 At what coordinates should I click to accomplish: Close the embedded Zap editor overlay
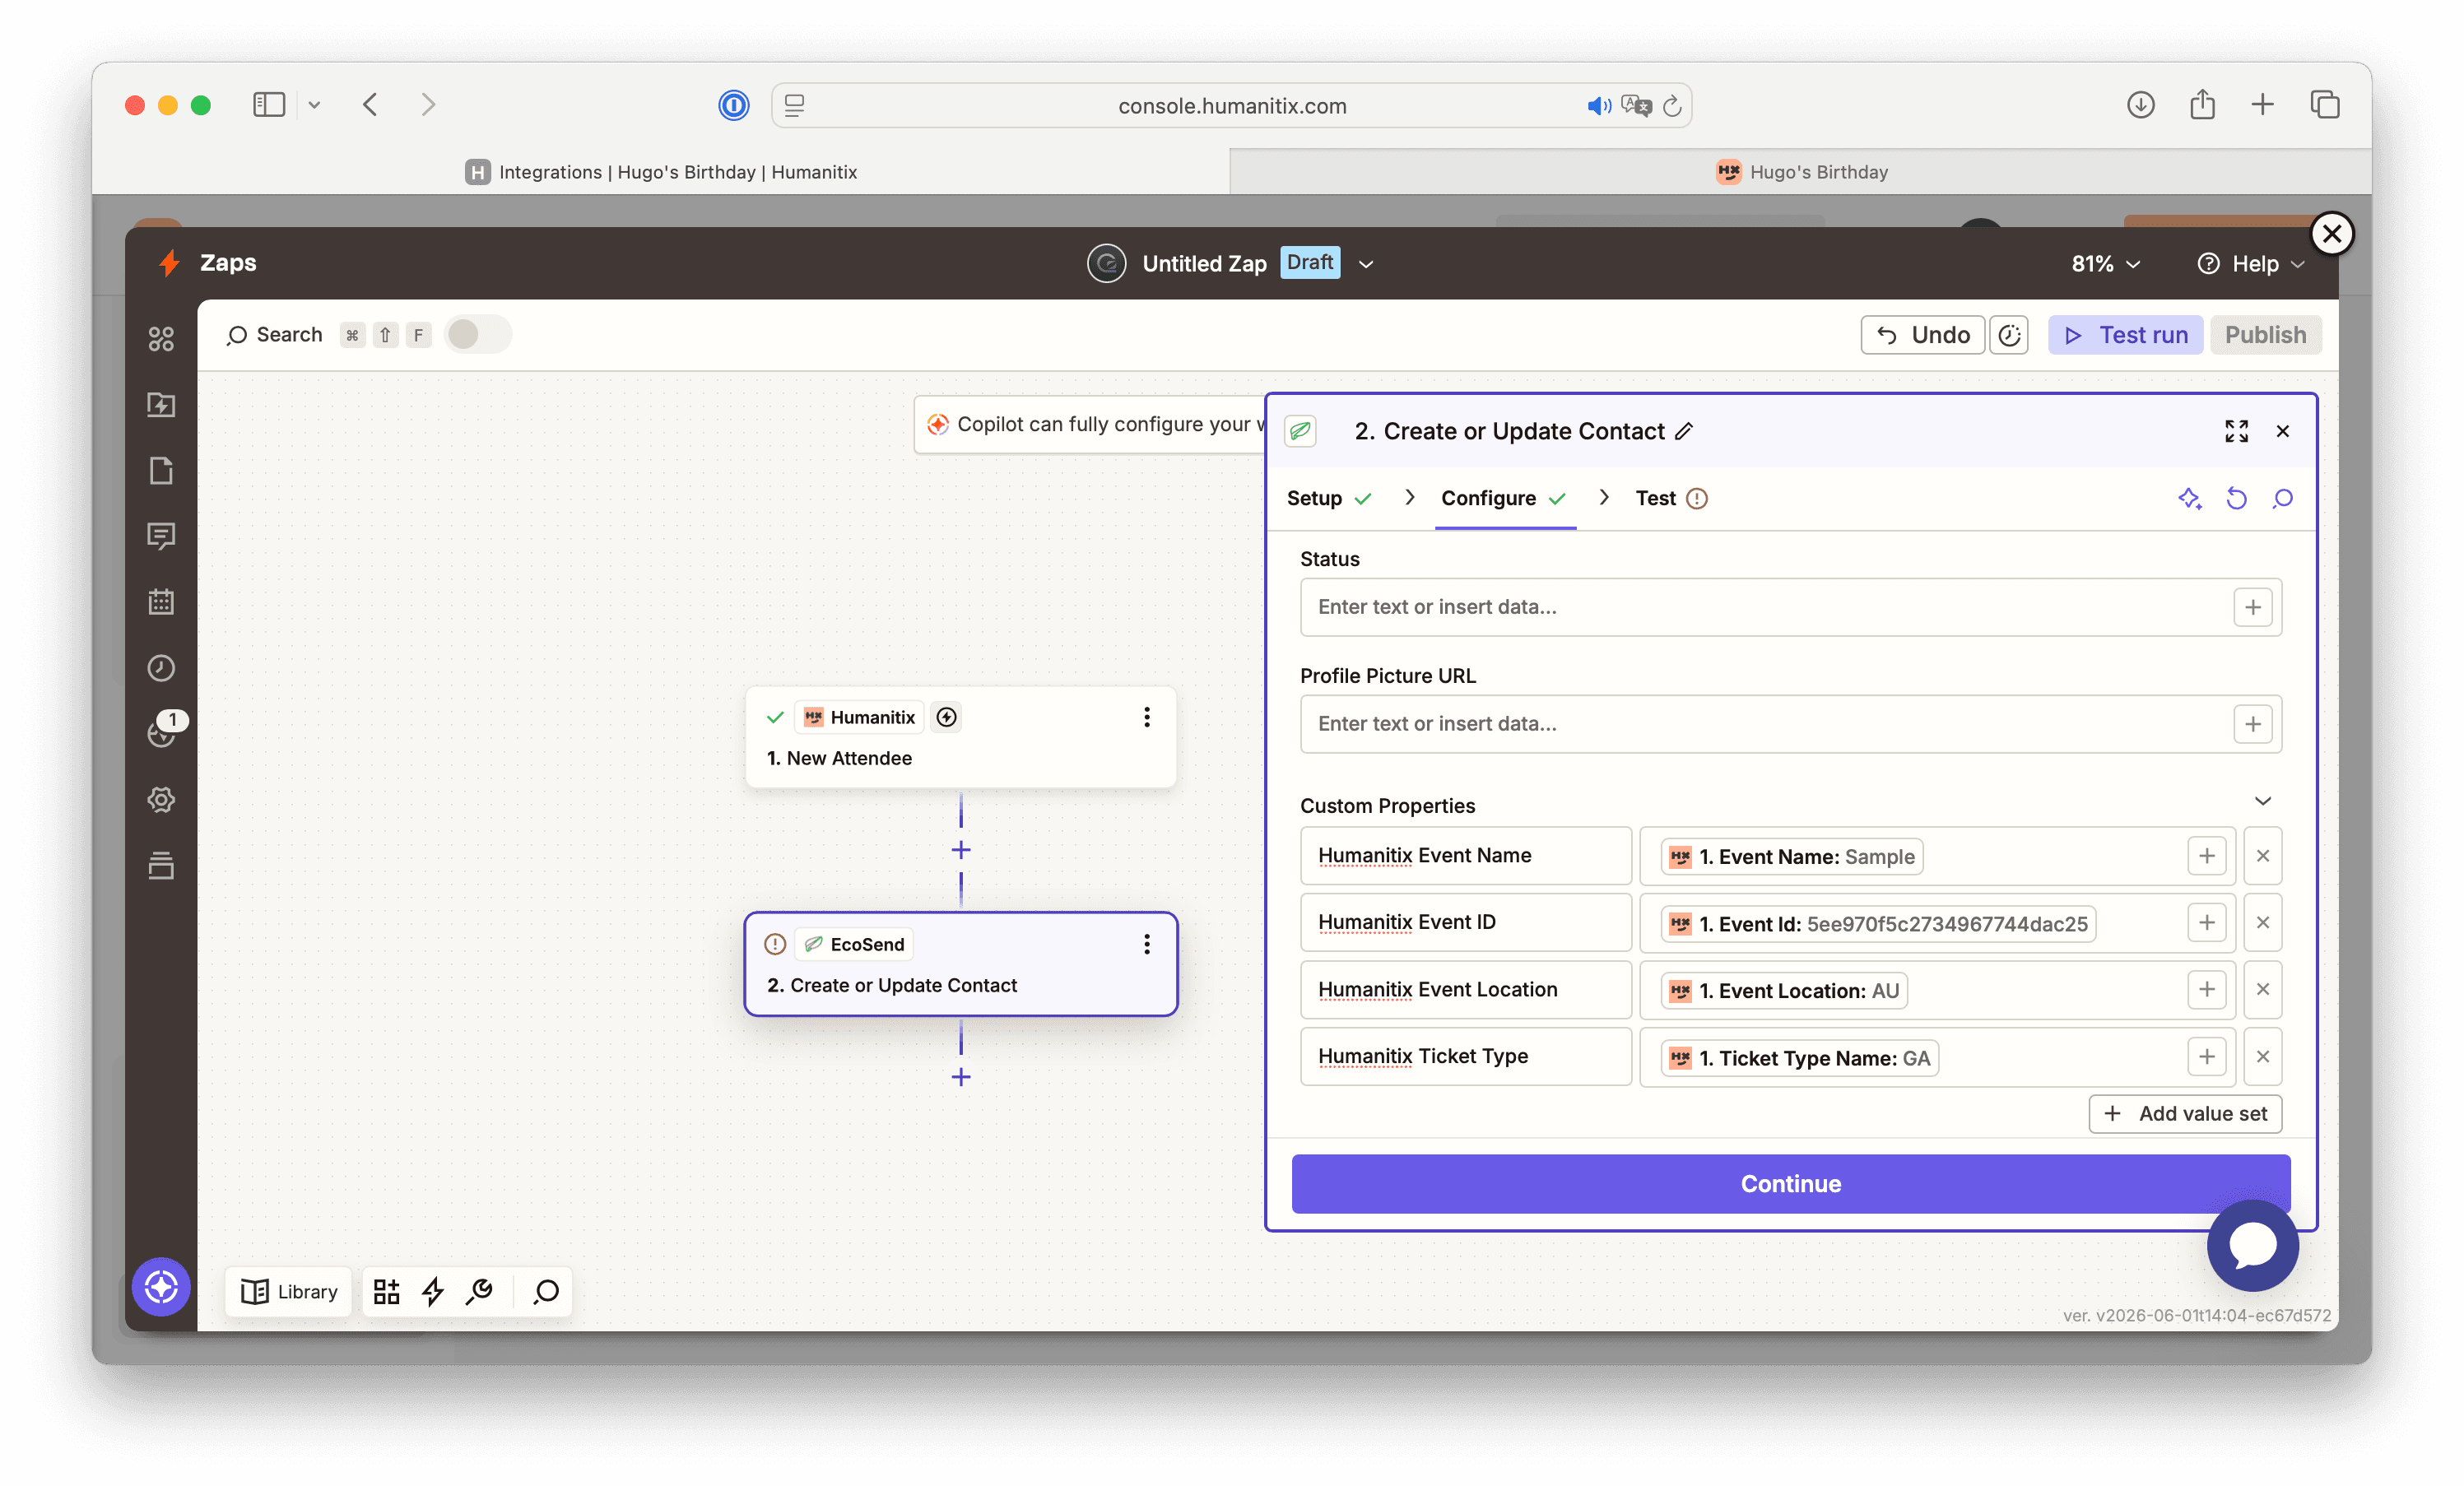(2332, 234)
